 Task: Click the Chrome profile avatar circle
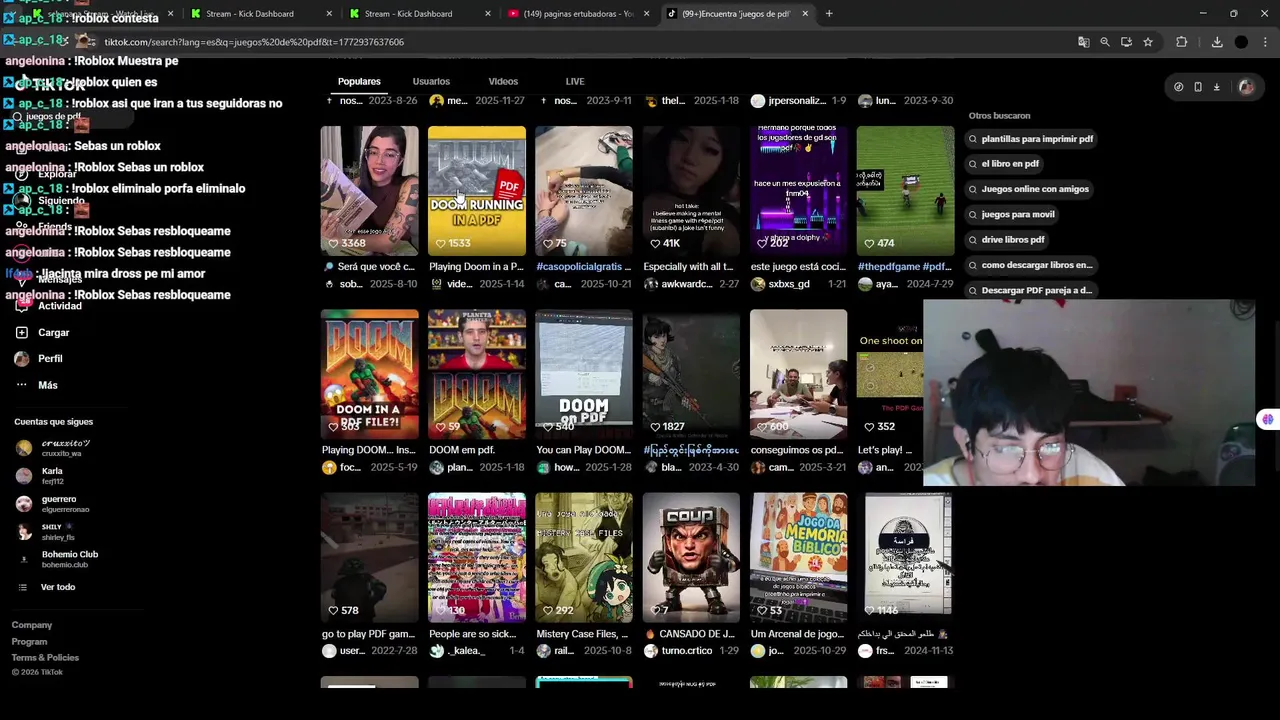click(1241, 42)
